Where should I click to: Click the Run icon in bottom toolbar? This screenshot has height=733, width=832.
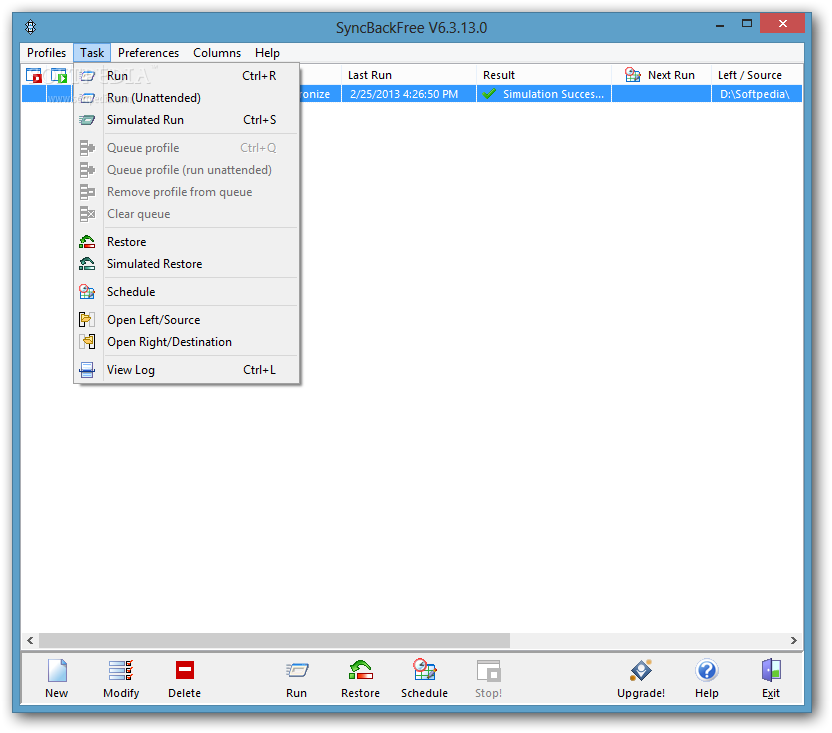point(297,670)
